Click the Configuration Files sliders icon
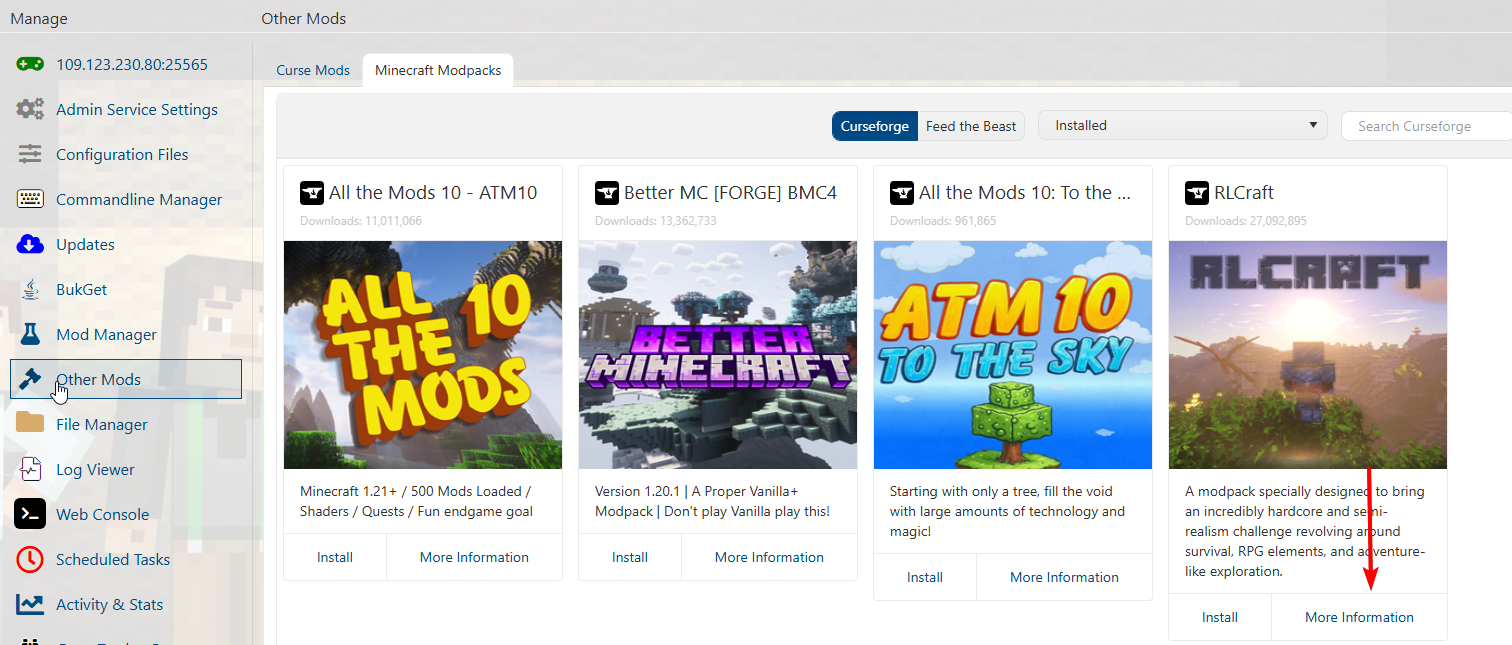 click(x=30, y=154)
